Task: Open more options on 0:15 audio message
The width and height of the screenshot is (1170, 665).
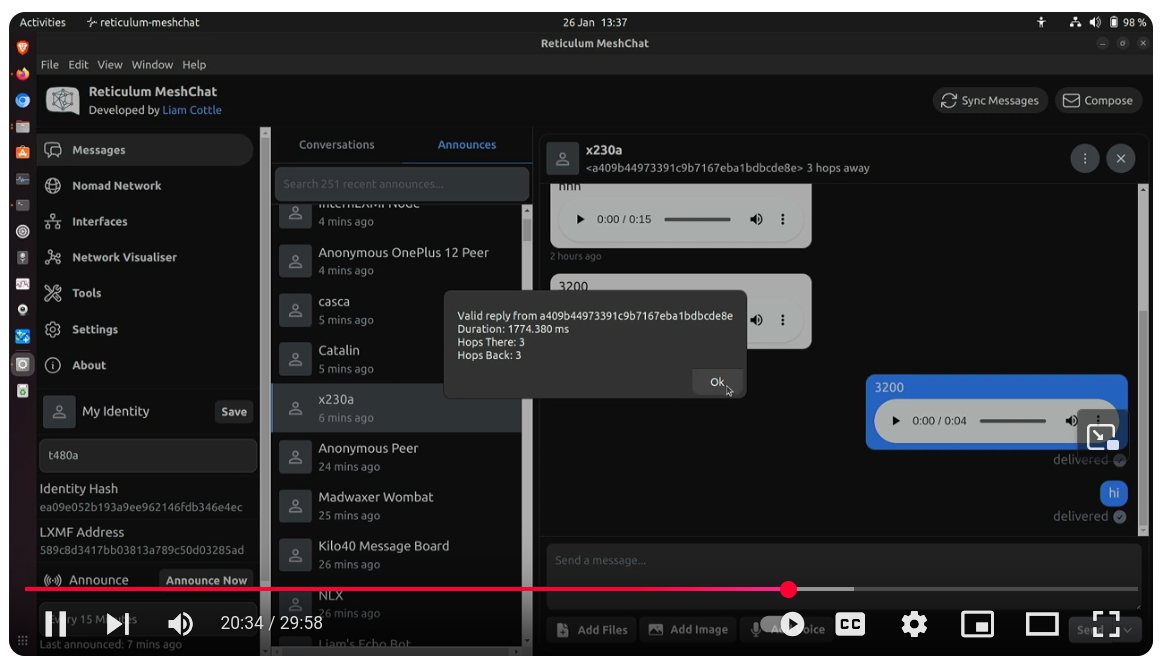Action: pos(783,219)
